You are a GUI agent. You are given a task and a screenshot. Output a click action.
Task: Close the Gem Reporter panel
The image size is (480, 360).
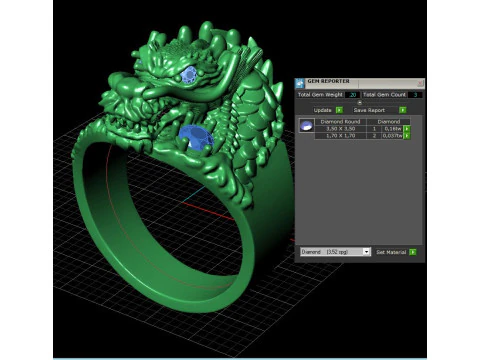coord(420,83)
